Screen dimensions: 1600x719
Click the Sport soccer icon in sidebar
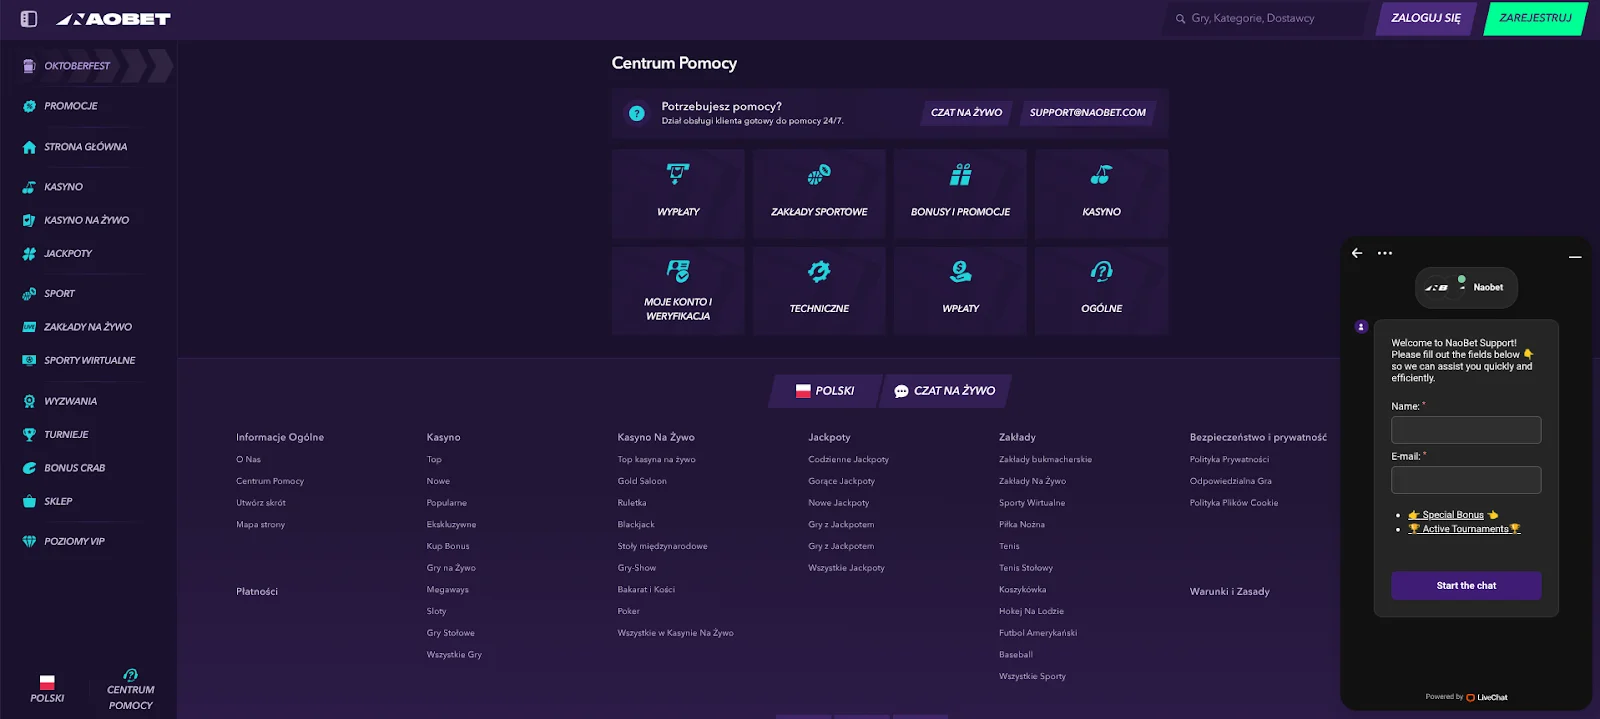(x=29, y=294)
